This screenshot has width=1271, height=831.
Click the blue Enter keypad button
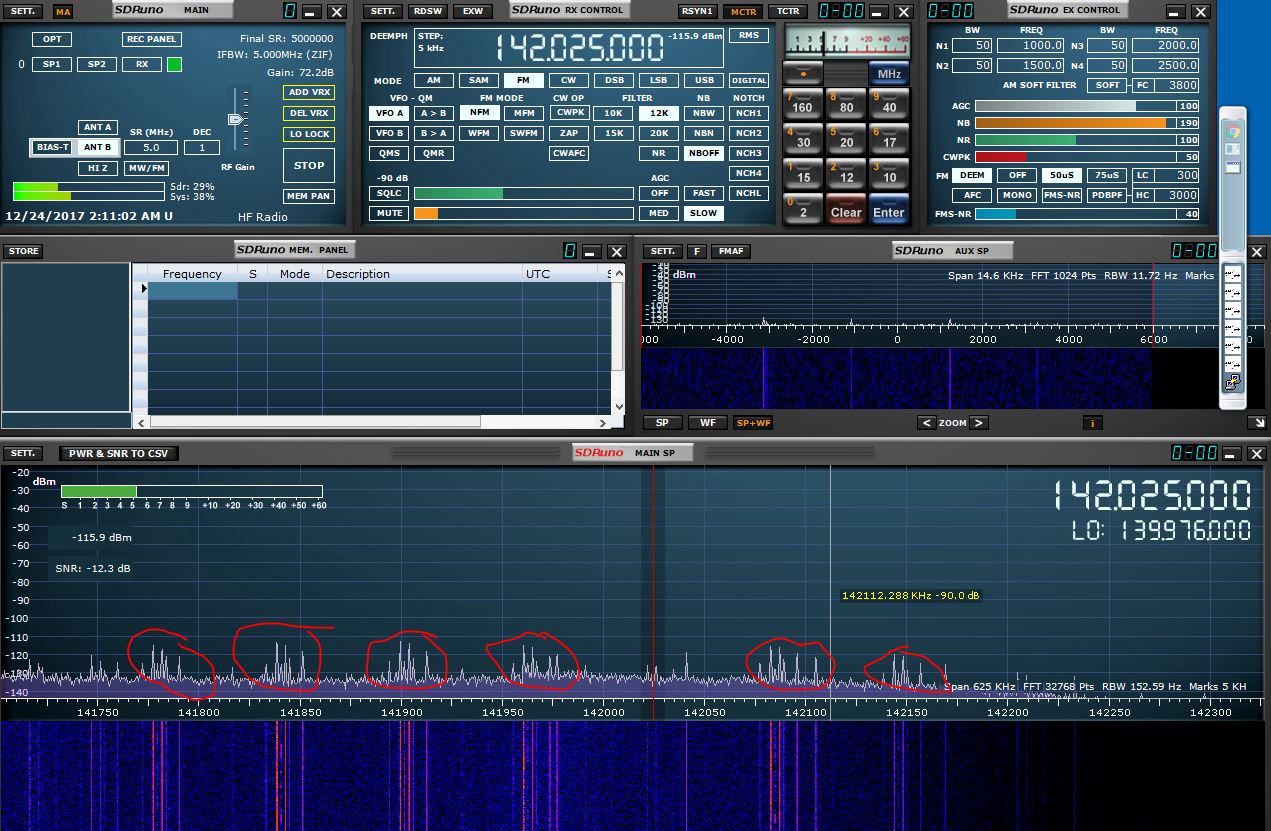tap(889, 208)
